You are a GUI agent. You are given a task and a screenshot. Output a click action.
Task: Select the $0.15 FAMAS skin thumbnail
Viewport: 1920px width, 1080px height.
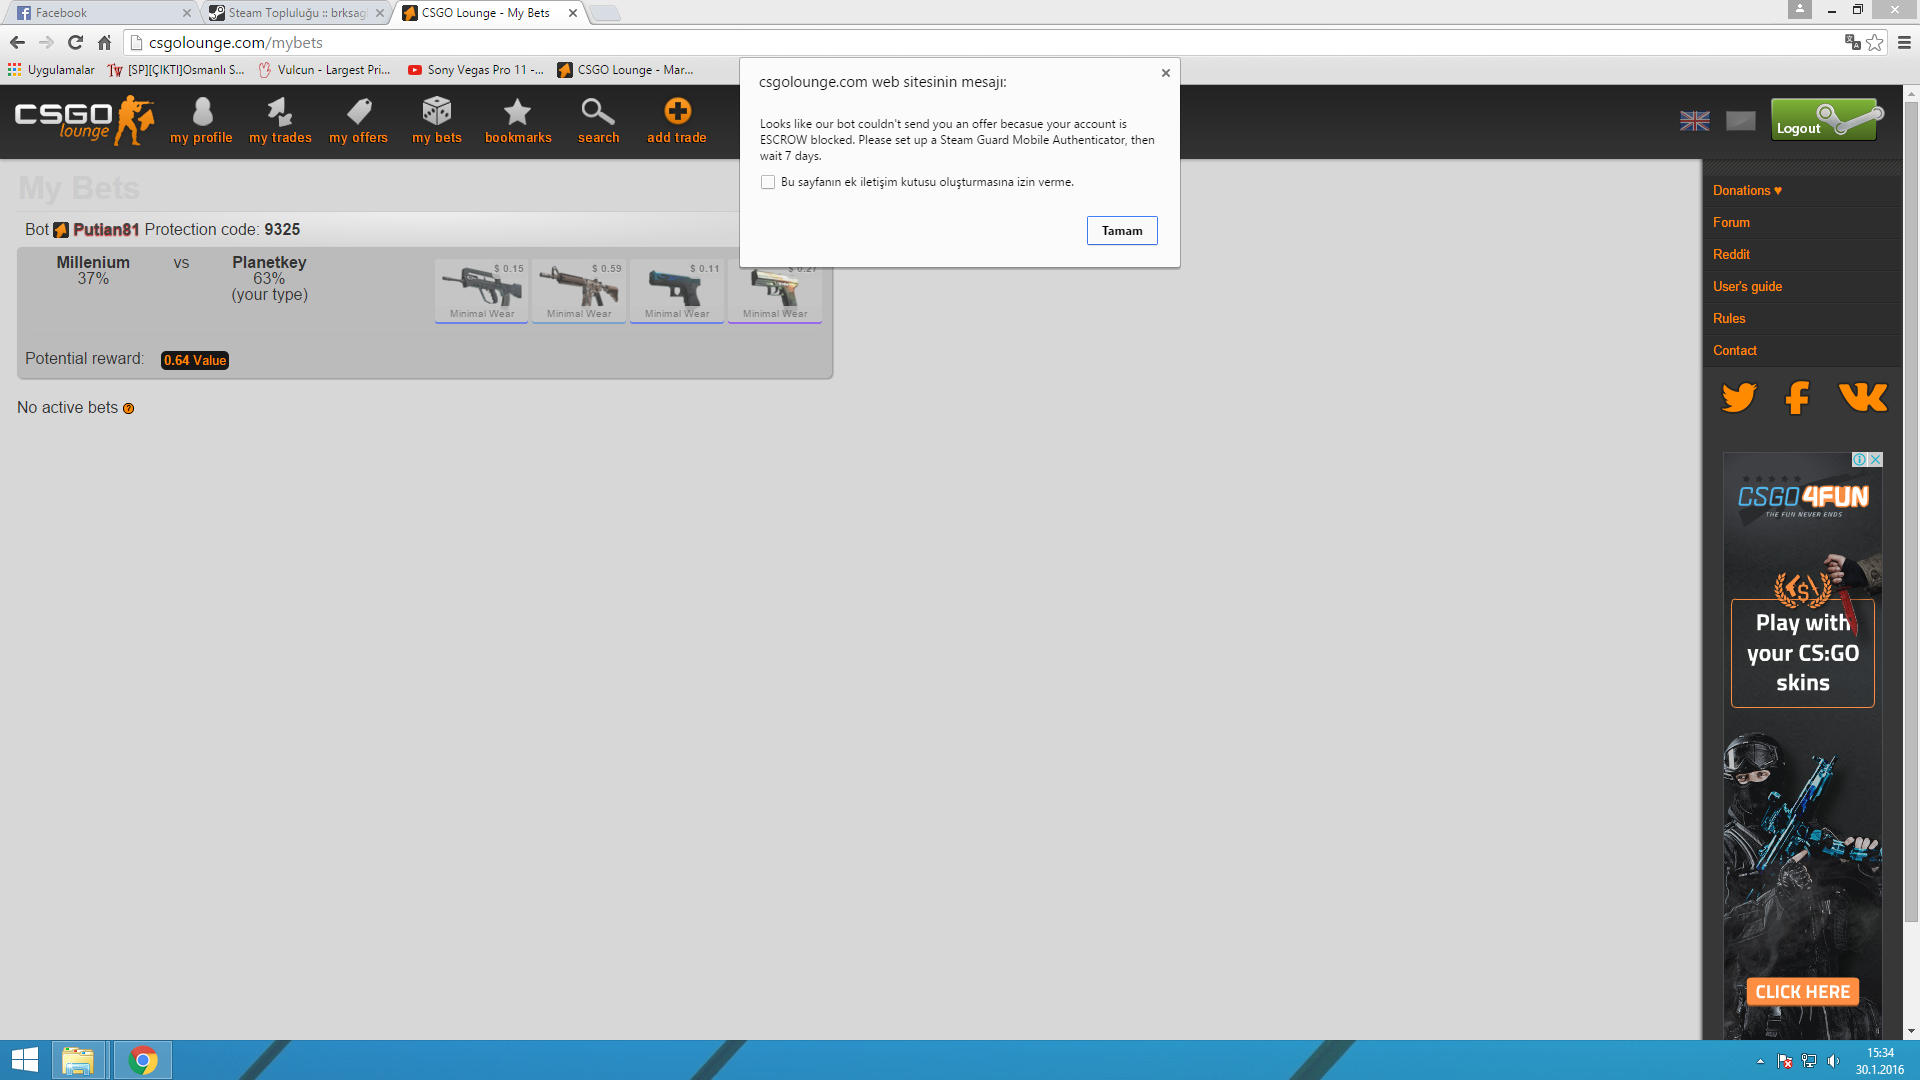click(x=482, y=290)
